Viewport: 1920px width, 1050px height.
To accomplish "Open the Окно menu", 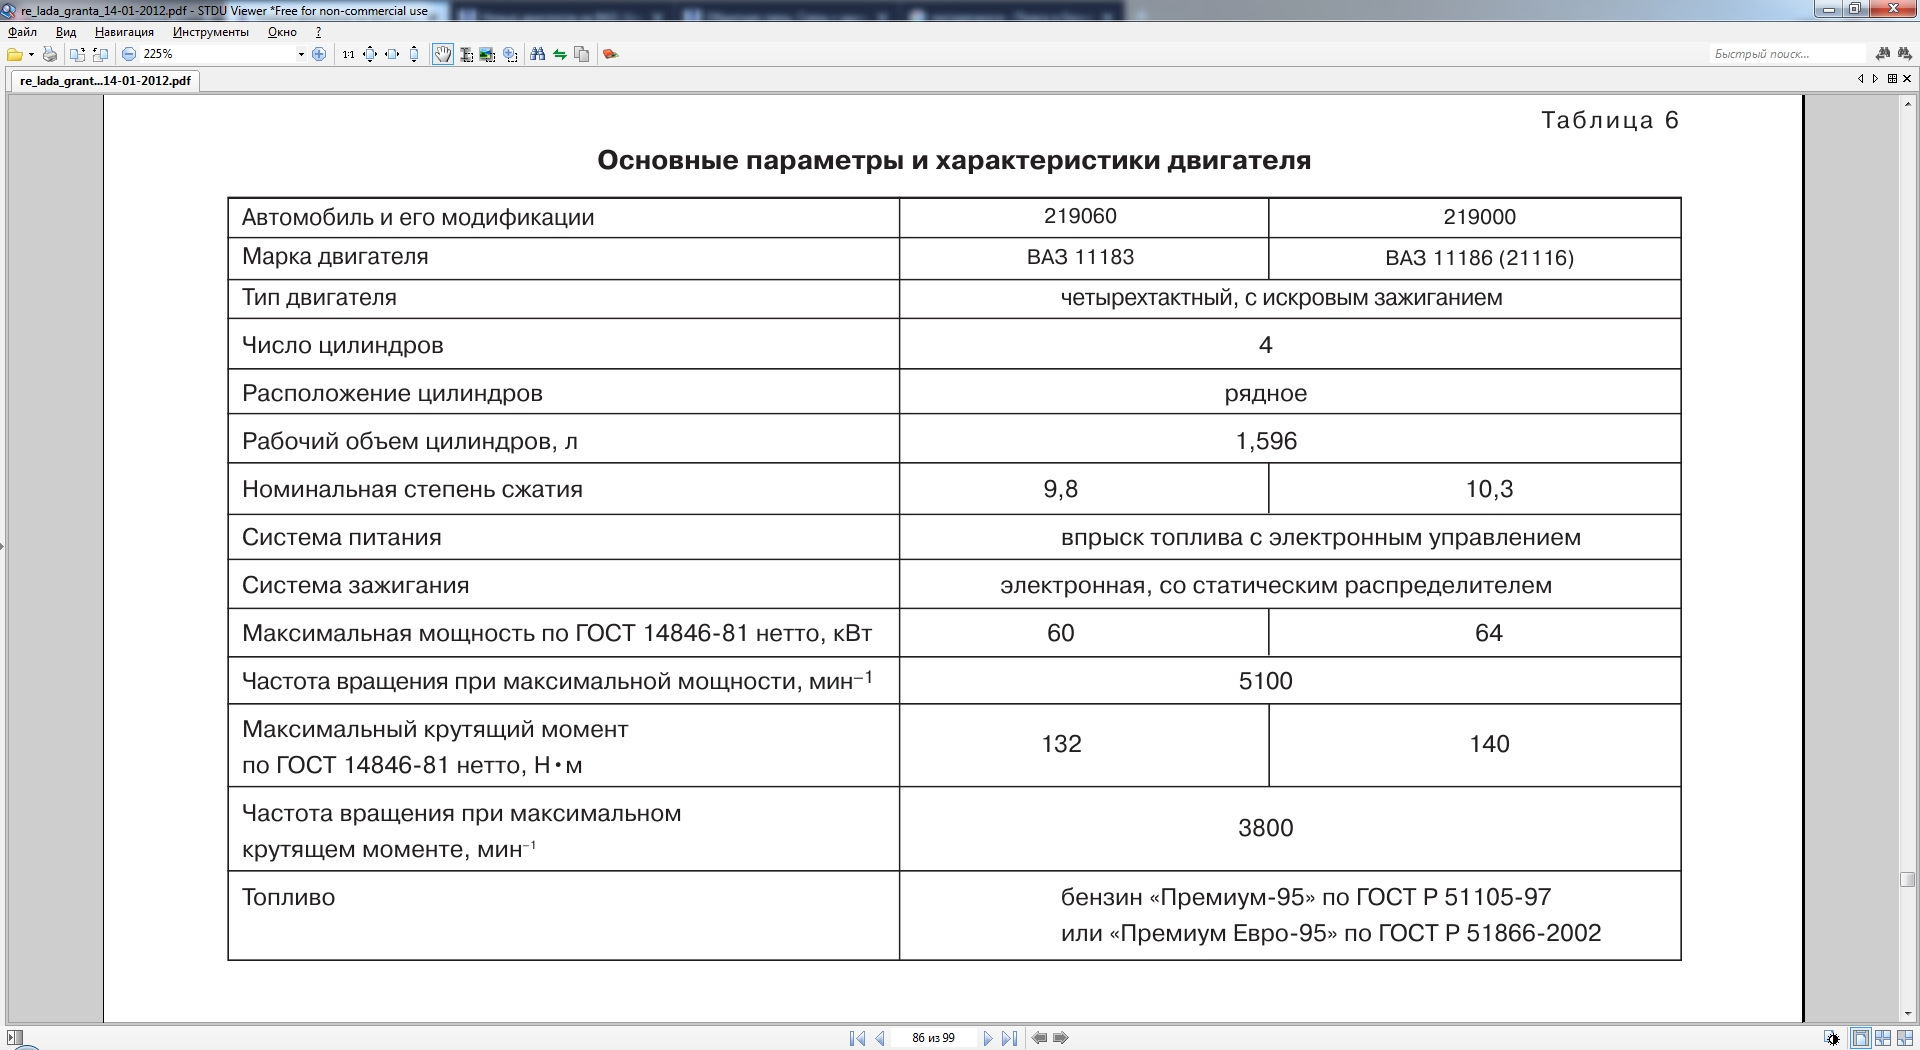I will 282,32.
